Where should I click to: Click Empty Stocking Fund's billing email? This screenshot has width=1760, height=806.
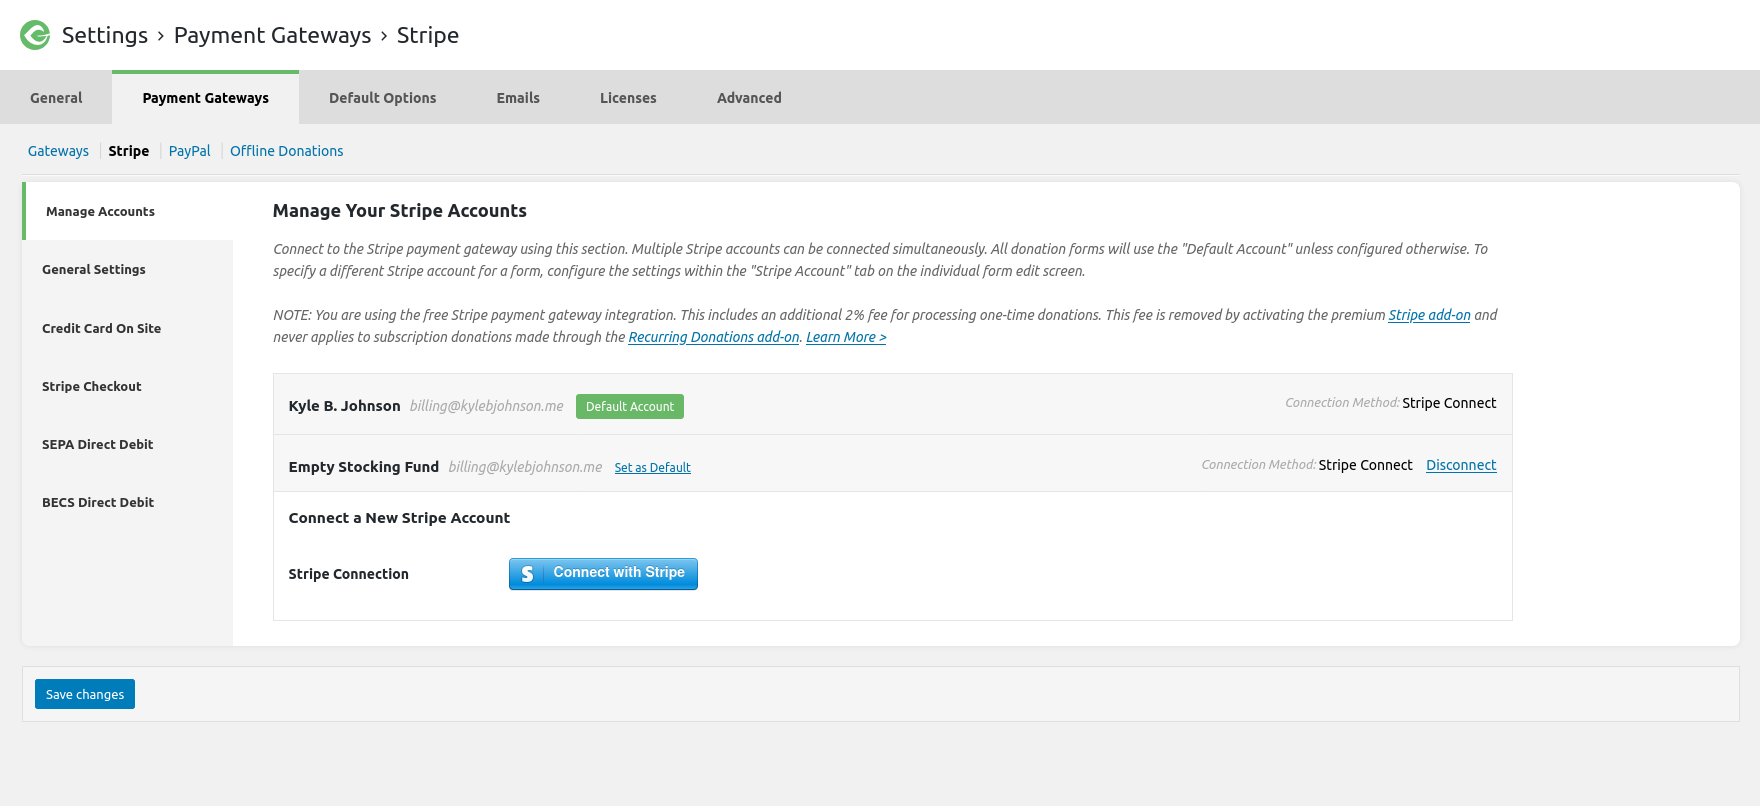pos(525,467)
